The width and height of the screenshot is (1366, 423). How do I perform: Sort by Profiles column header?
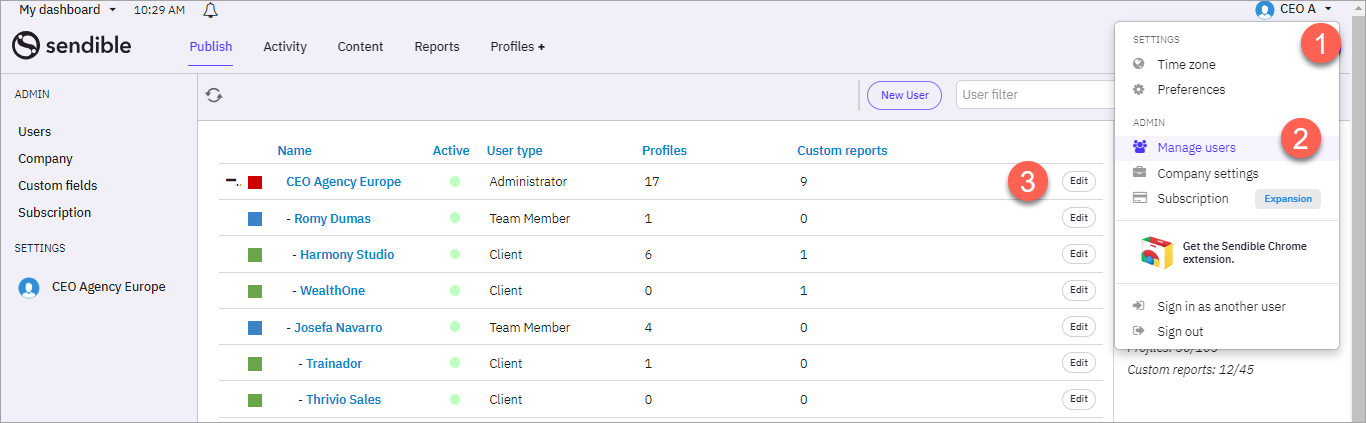click(x=664, y=150)
